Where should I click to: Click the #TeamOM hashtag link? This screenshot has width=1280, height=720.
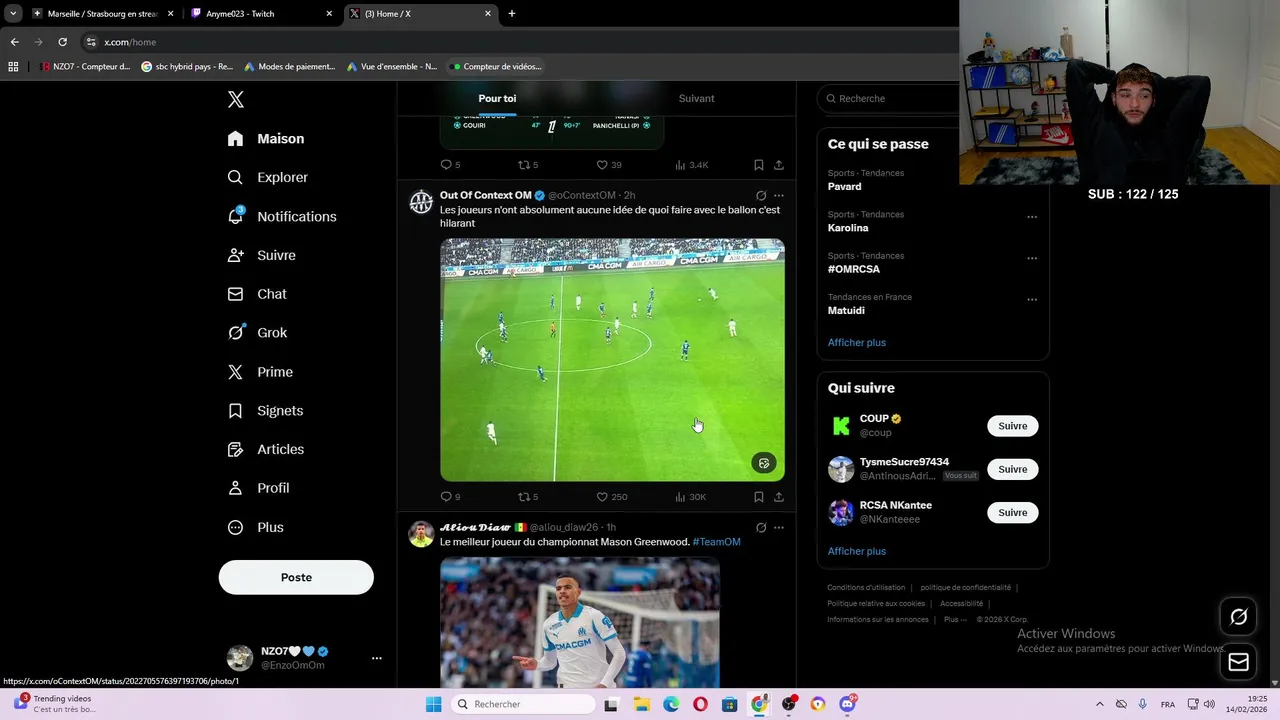(x=716, y=542)
